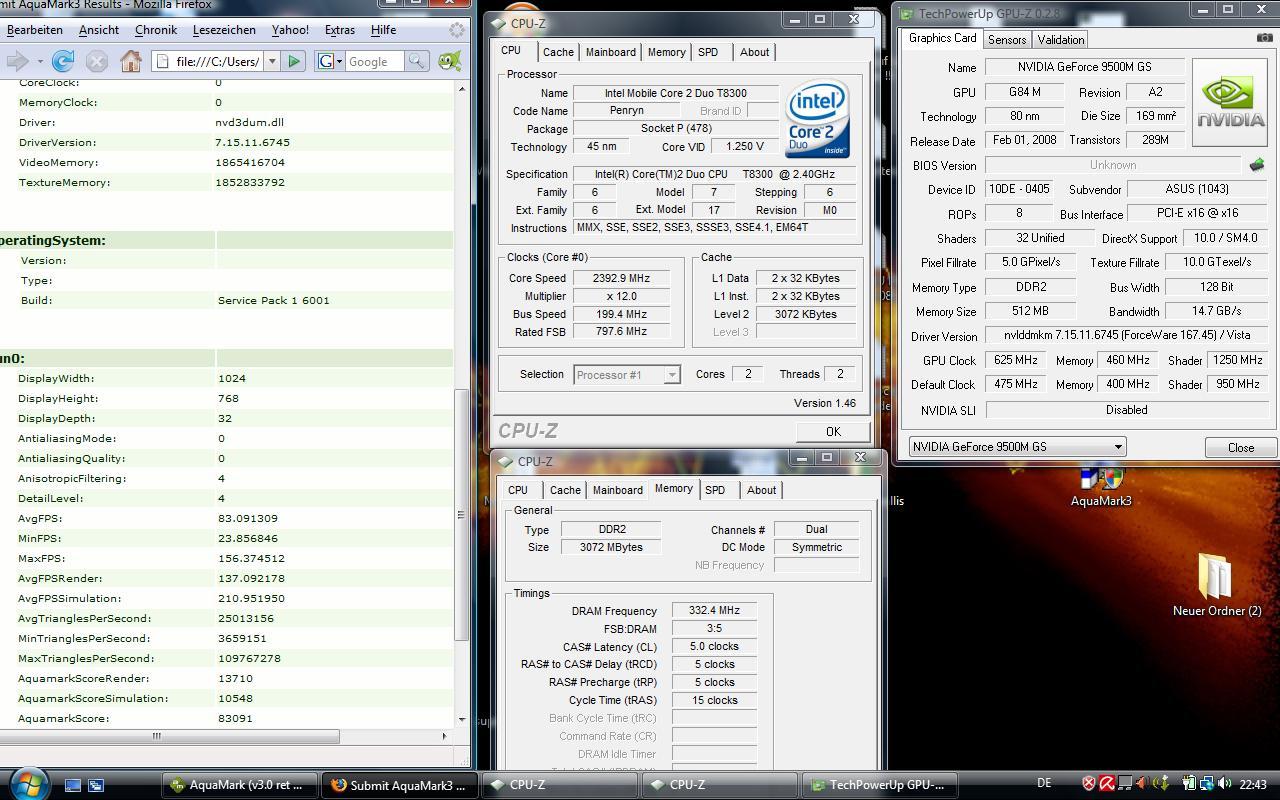Open the GPU selector NVIDIA GeForce 9500M GS
1280x800 pixels.
pyautogui.click(x=1017, y=447)
